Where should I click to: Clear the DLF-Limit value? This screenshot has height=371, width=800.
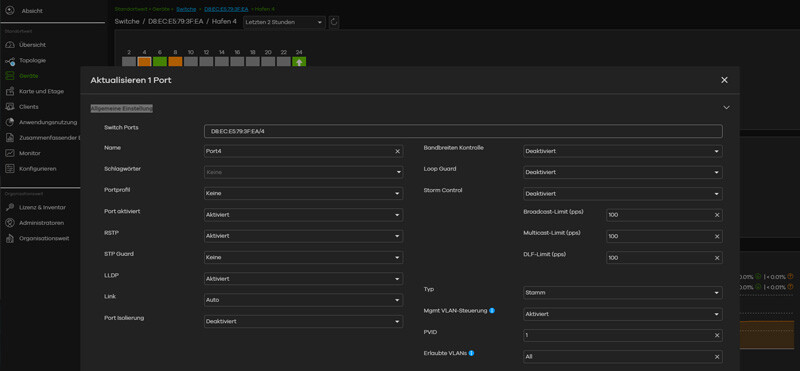click(x=717, y=258)
